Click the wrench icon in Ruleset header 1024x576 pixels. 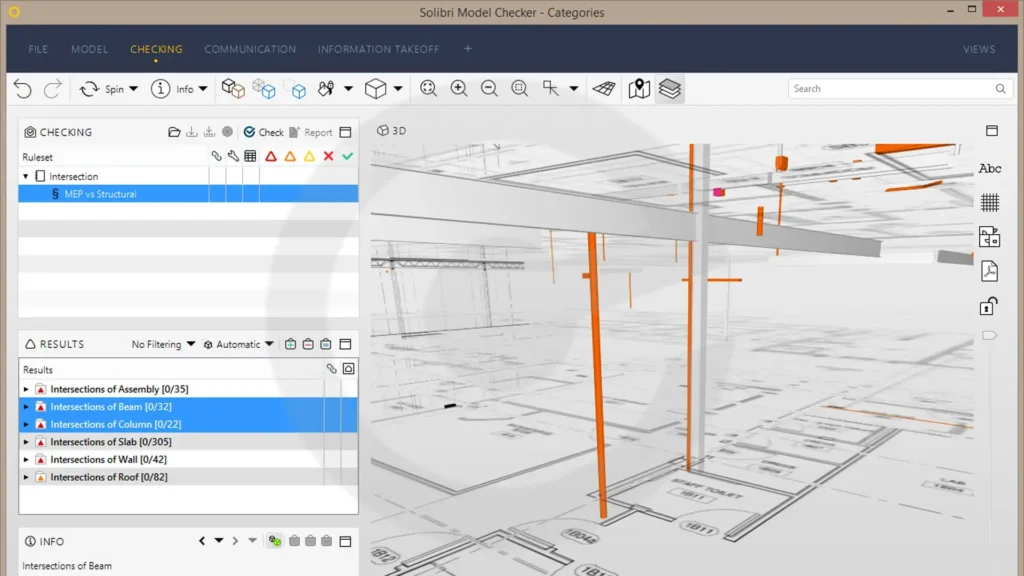coord(233,156)
